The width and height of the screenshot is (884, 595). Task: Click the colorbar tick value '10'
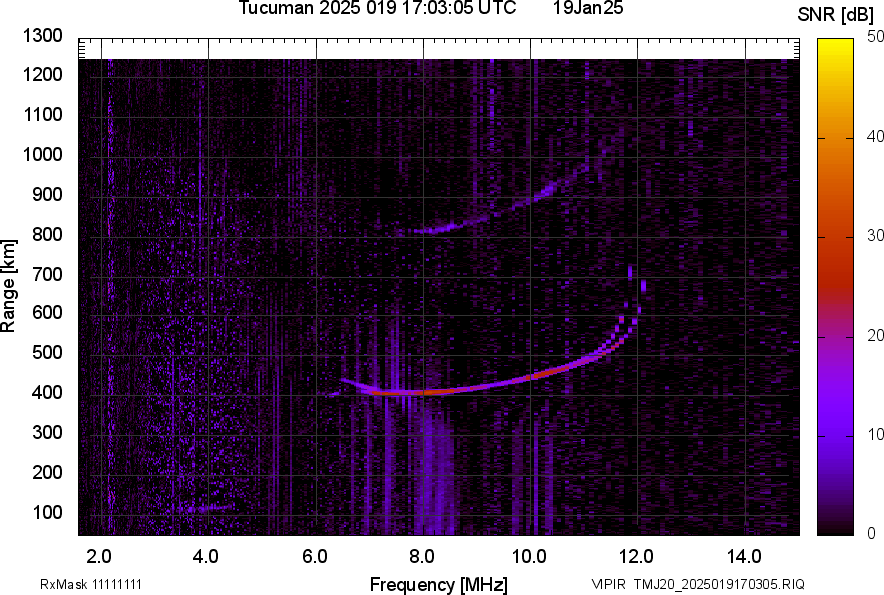[x=876, y=434]
